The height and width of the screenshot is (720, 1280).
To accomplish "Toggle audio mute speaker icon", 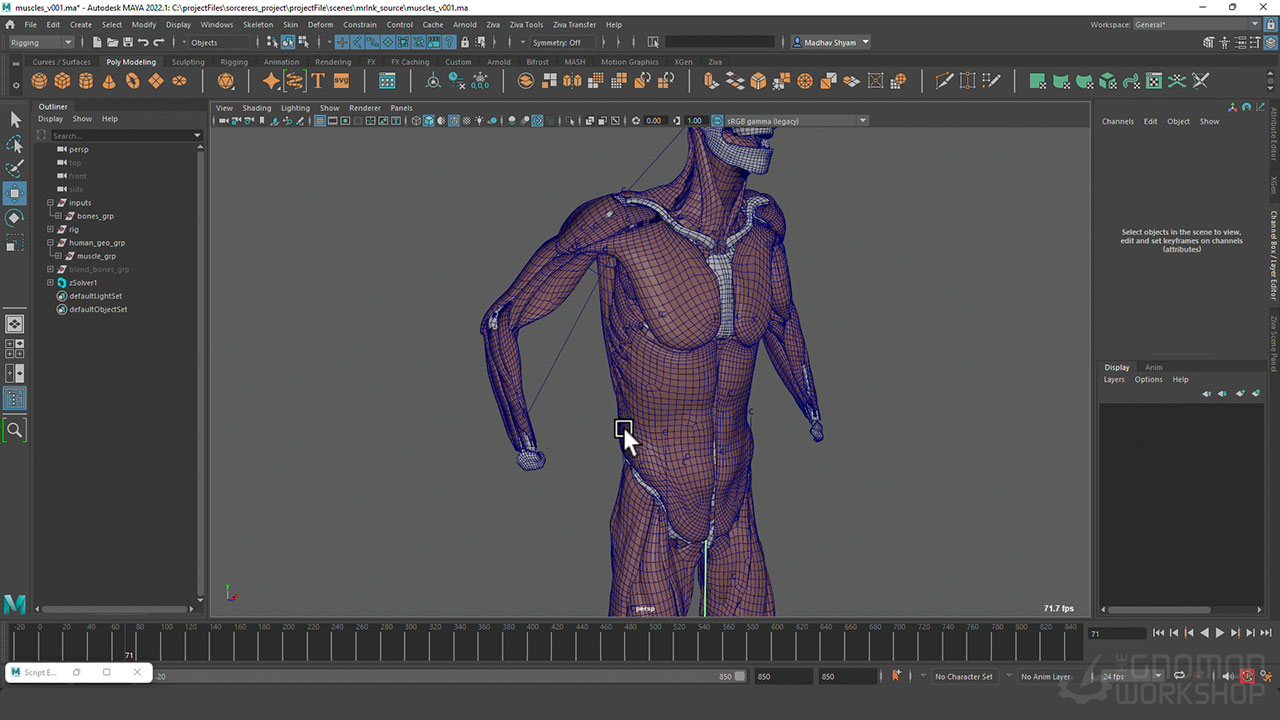I will pyautogui.click(x=1229, y=676).
